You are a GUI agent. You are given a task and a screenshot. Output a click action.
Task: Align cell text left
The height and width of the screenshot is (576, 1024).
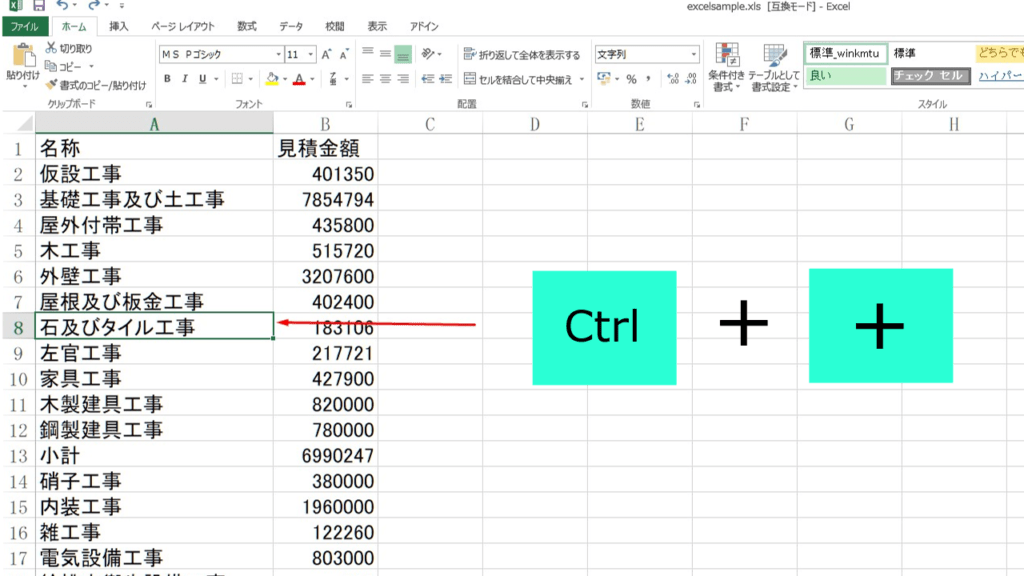point(368,79)
